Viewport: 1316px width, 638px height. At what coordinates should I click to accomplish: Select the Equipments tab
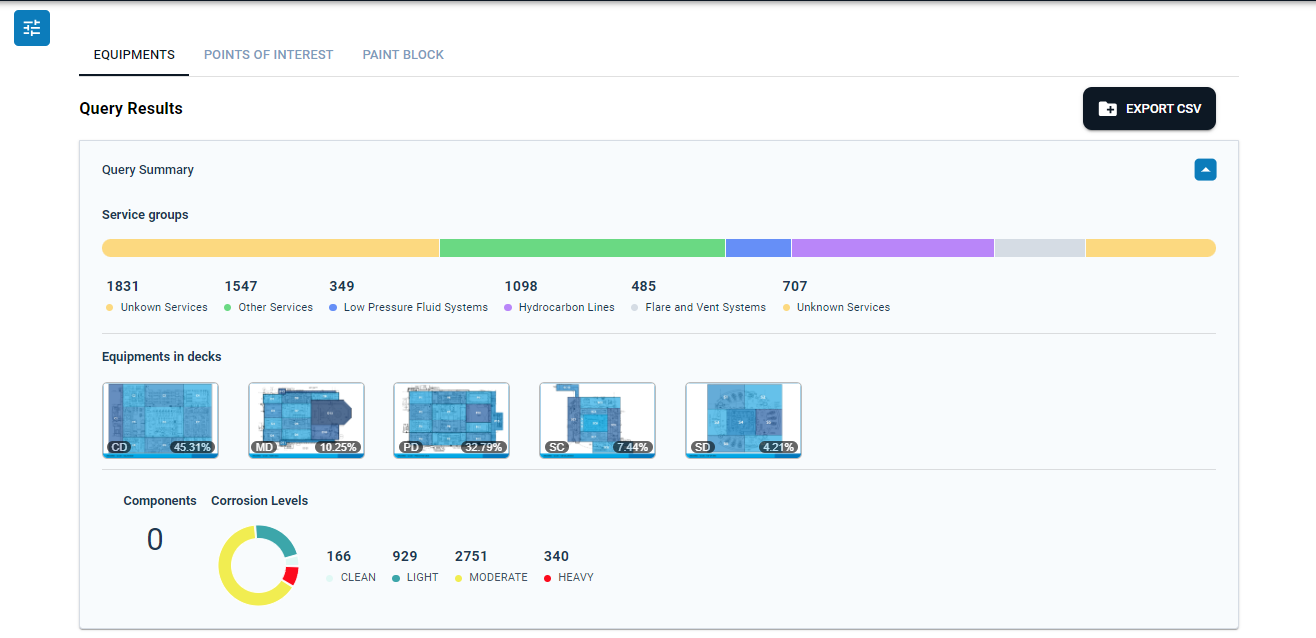coord(134,55)
